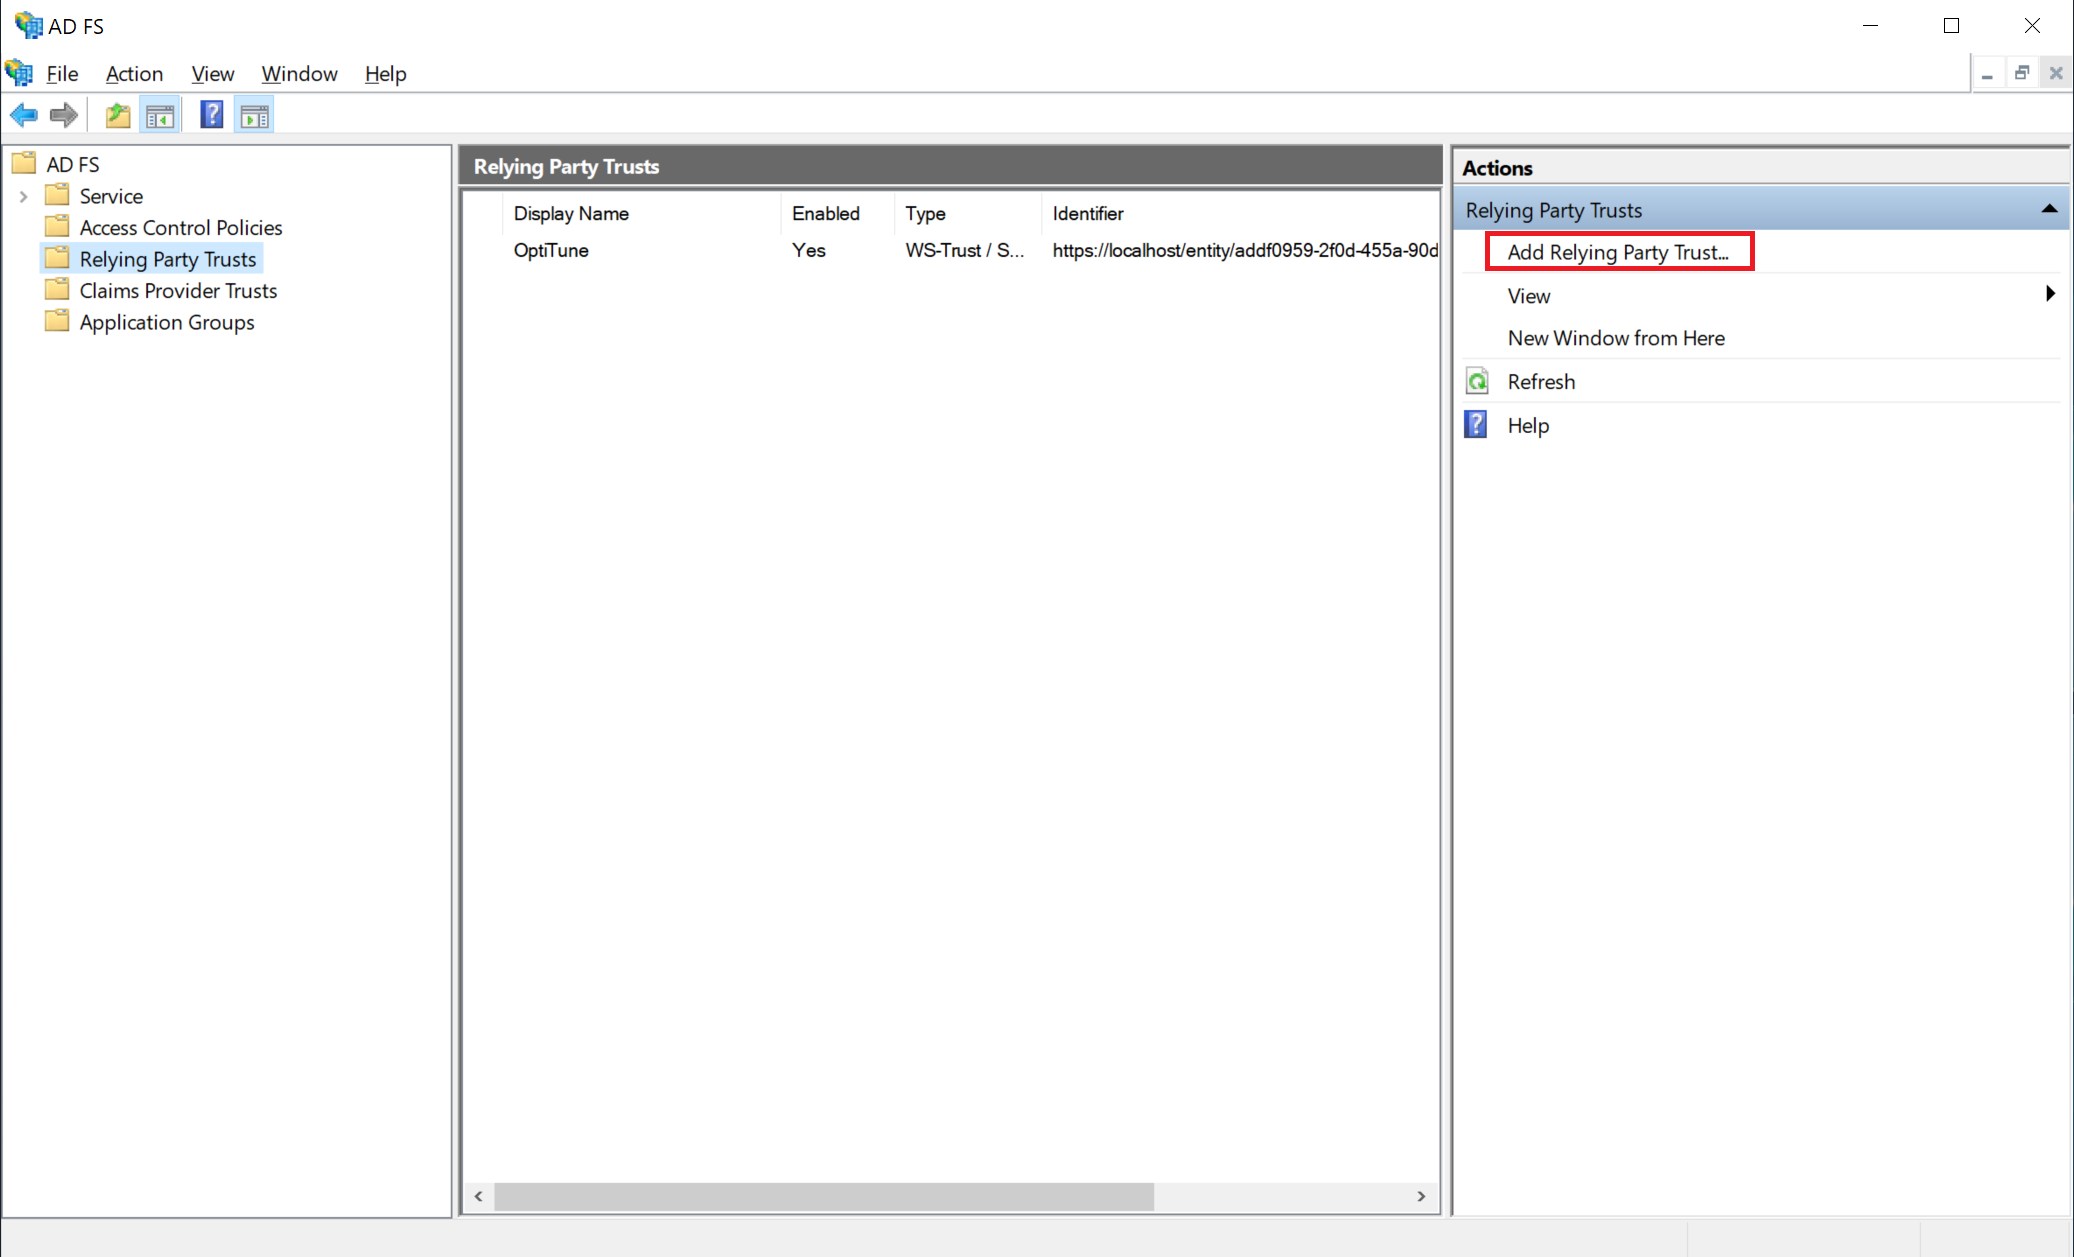Sort by Enabled column header
The image size is (2074, 1257).
click(836, 213)
